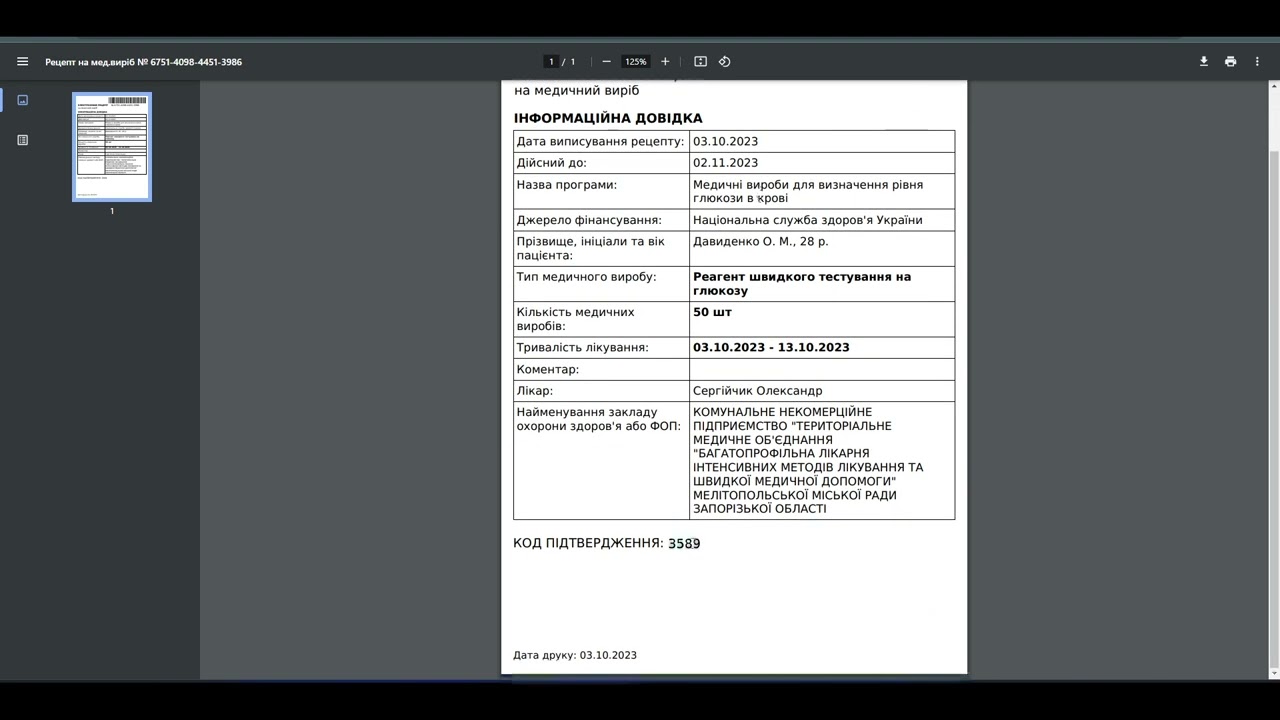
Task: Open the three-dot more actions menu
Action: [1257, 61]
